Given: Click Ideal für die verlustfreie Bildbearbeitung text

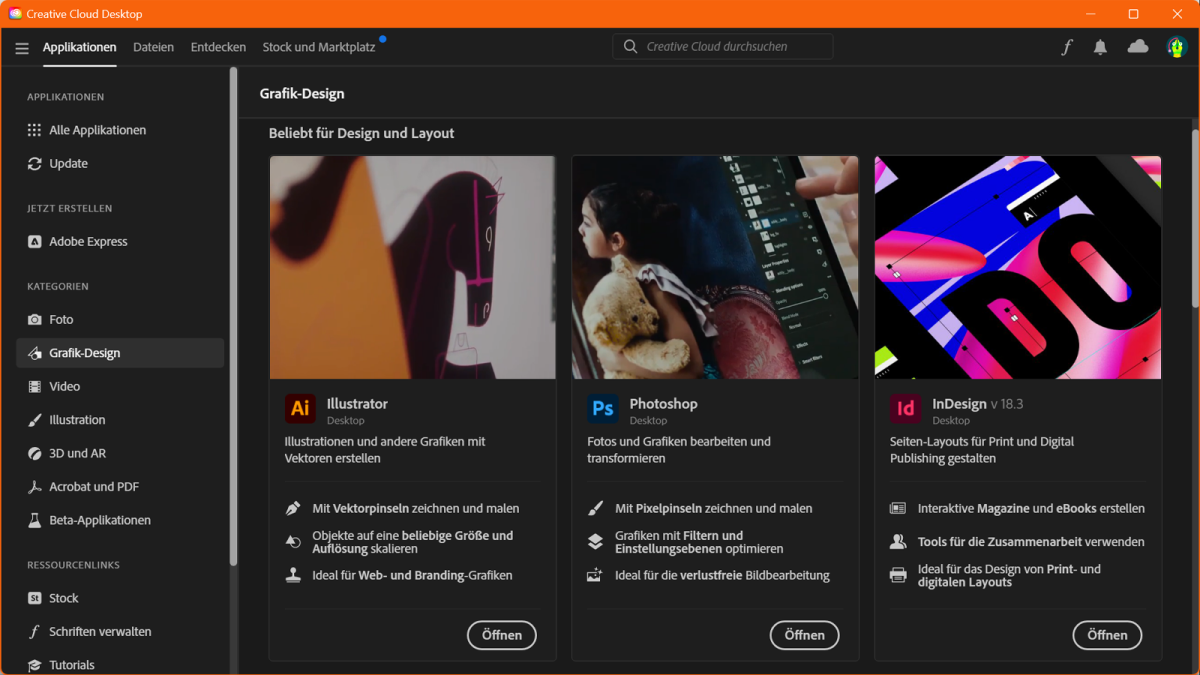Looking at the screenshot, I should pyautogui.click(x=723, y=576).
